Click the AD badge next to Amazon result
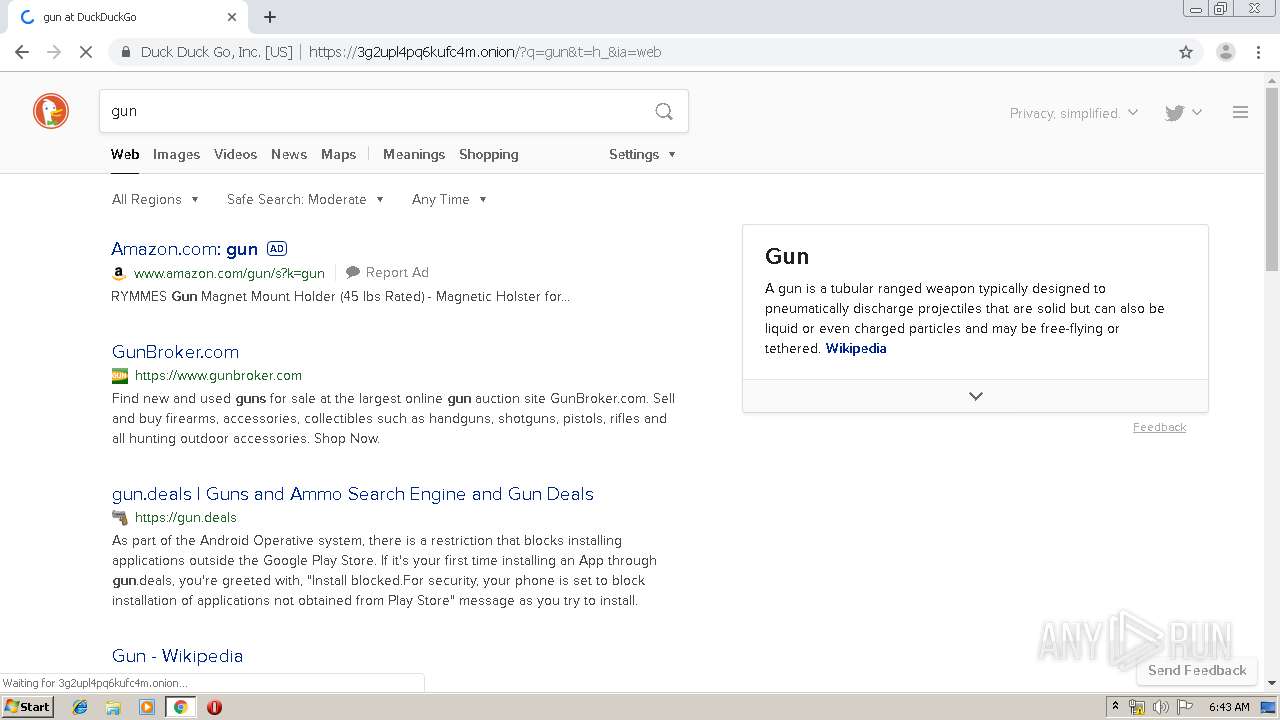The image size is (1280, 720). click(277, 249)
